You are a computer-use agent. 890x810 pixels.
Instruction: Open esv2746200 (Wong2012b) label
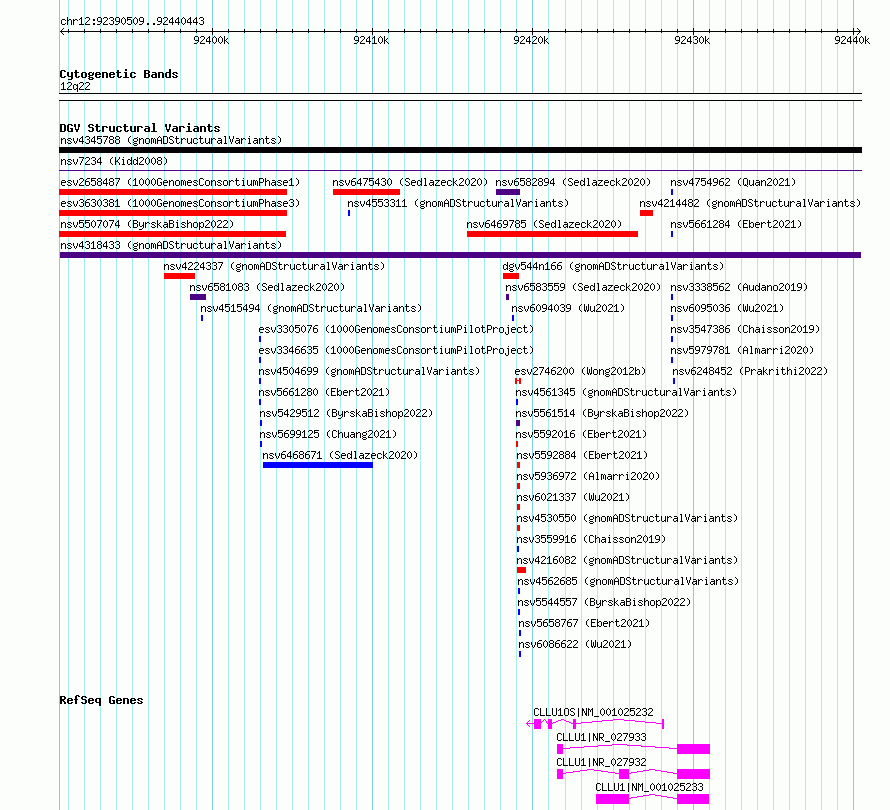581,371
